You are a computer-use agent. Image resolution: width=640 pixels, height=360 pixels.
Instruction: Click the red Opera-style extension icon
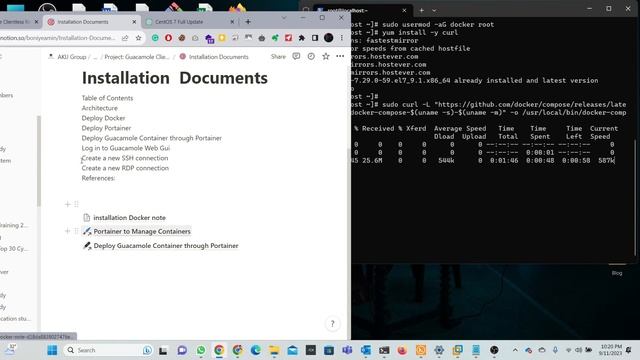[x=168, y=38]
